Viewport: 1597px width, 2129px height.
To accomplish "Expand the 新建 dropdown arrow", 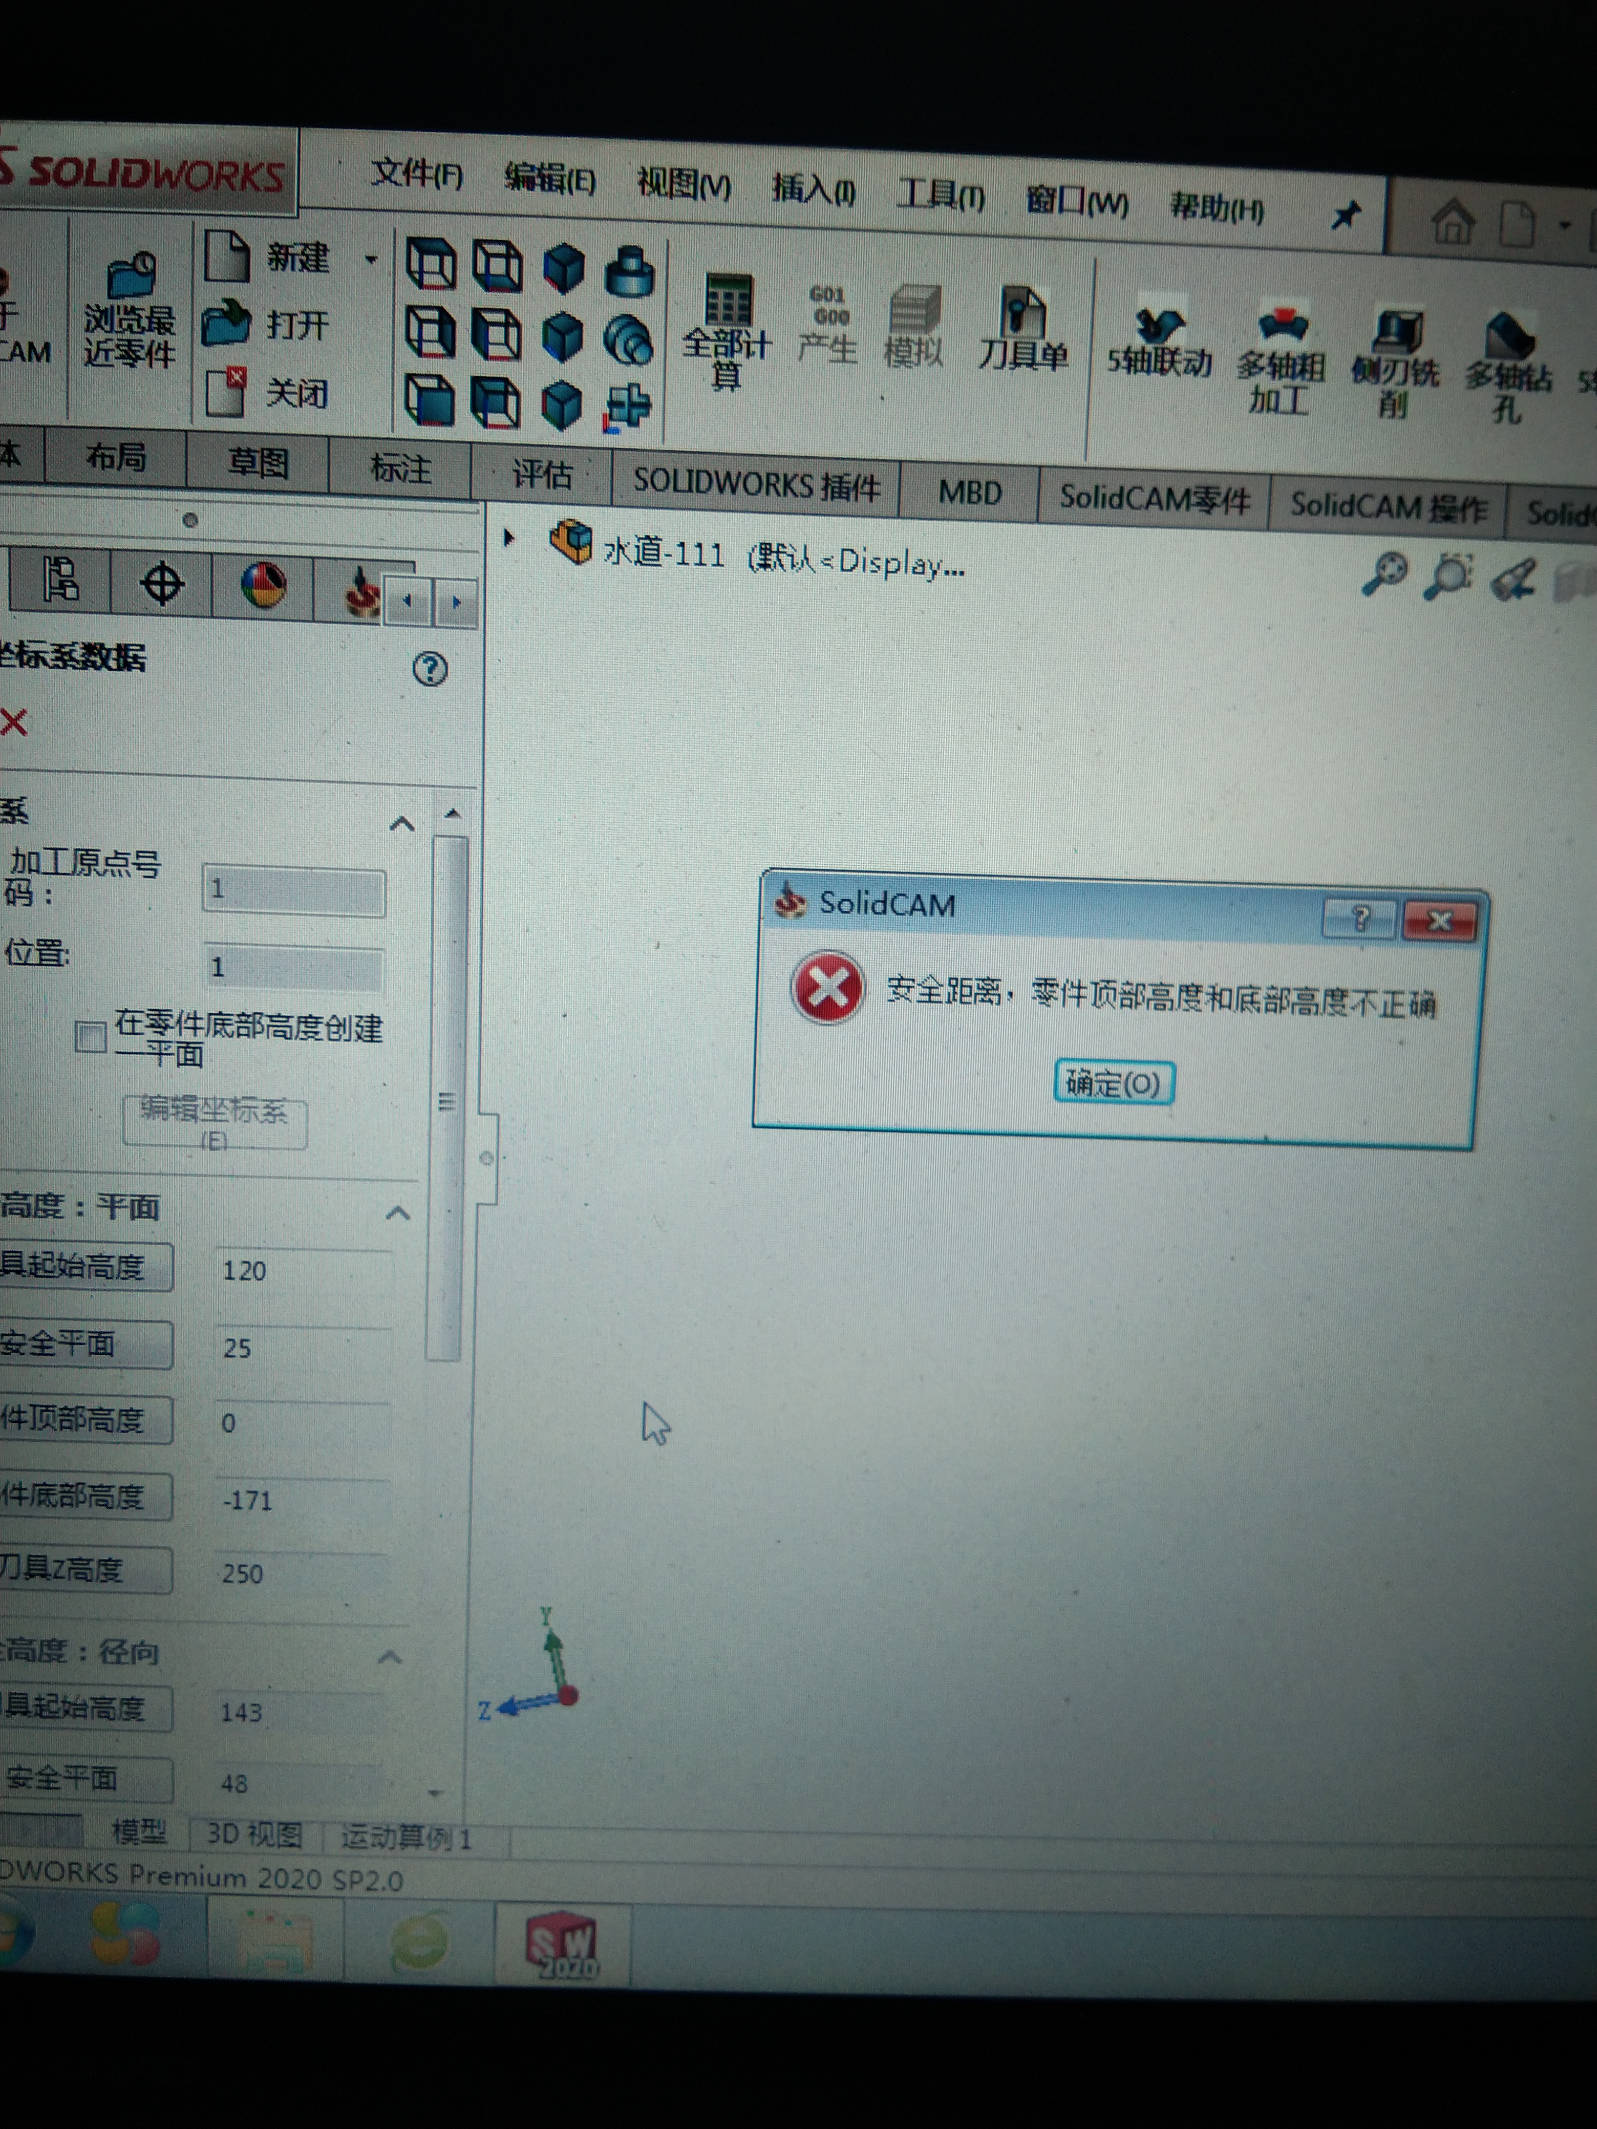I will coord(371,260).
